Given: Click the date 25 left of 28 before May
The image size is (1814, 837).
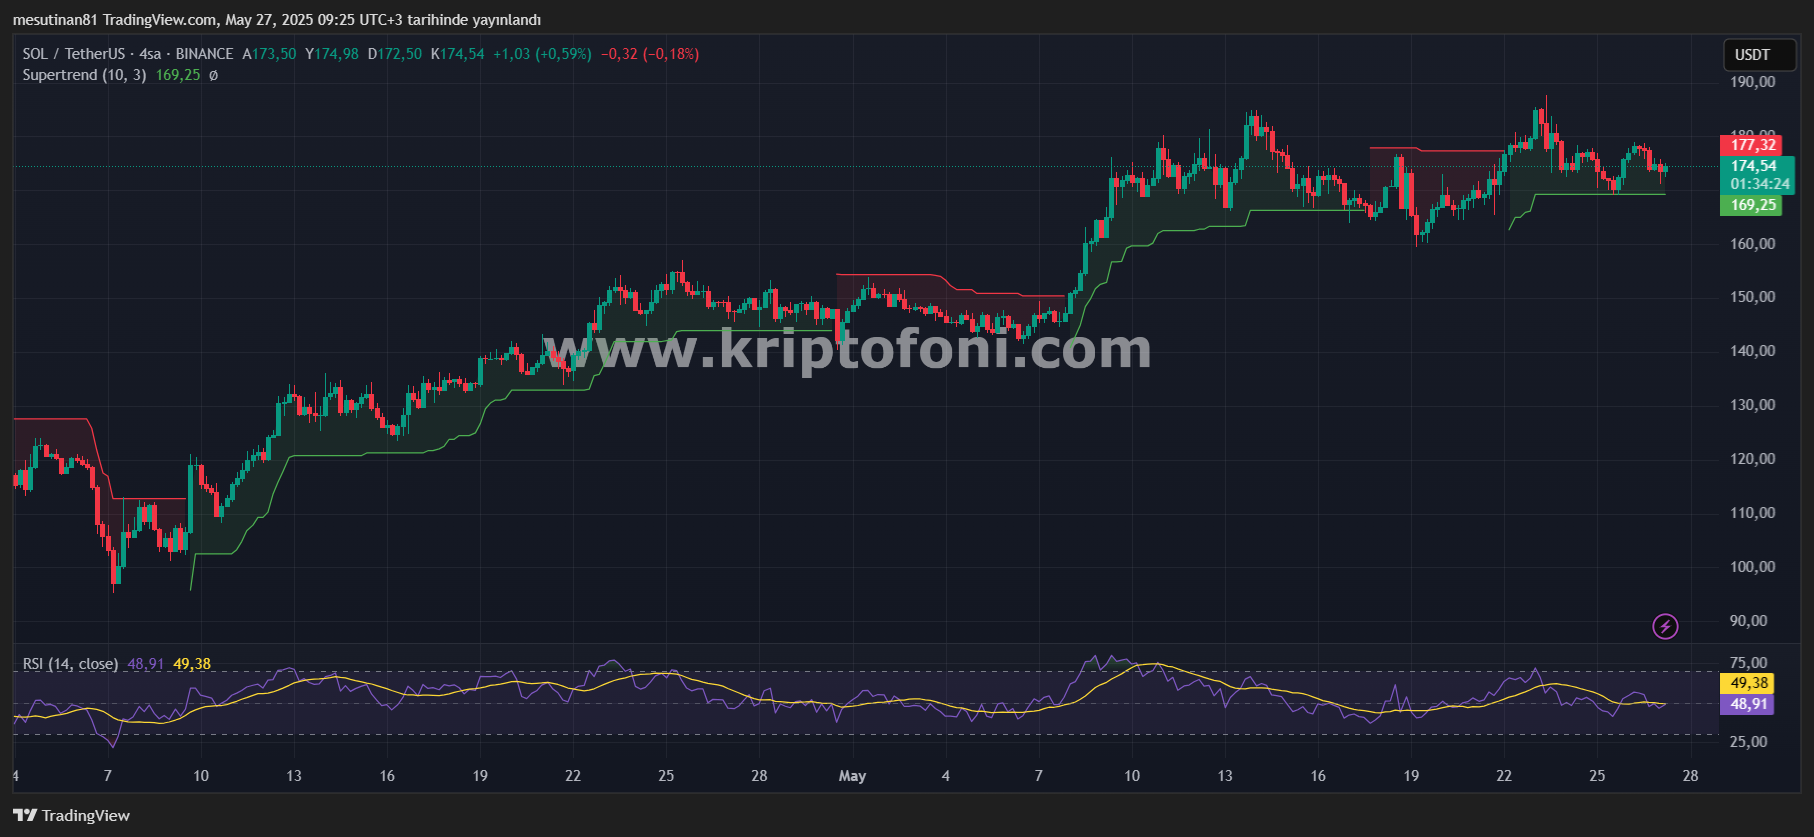Looking at the screenshot, I should [x=666, y=776].
